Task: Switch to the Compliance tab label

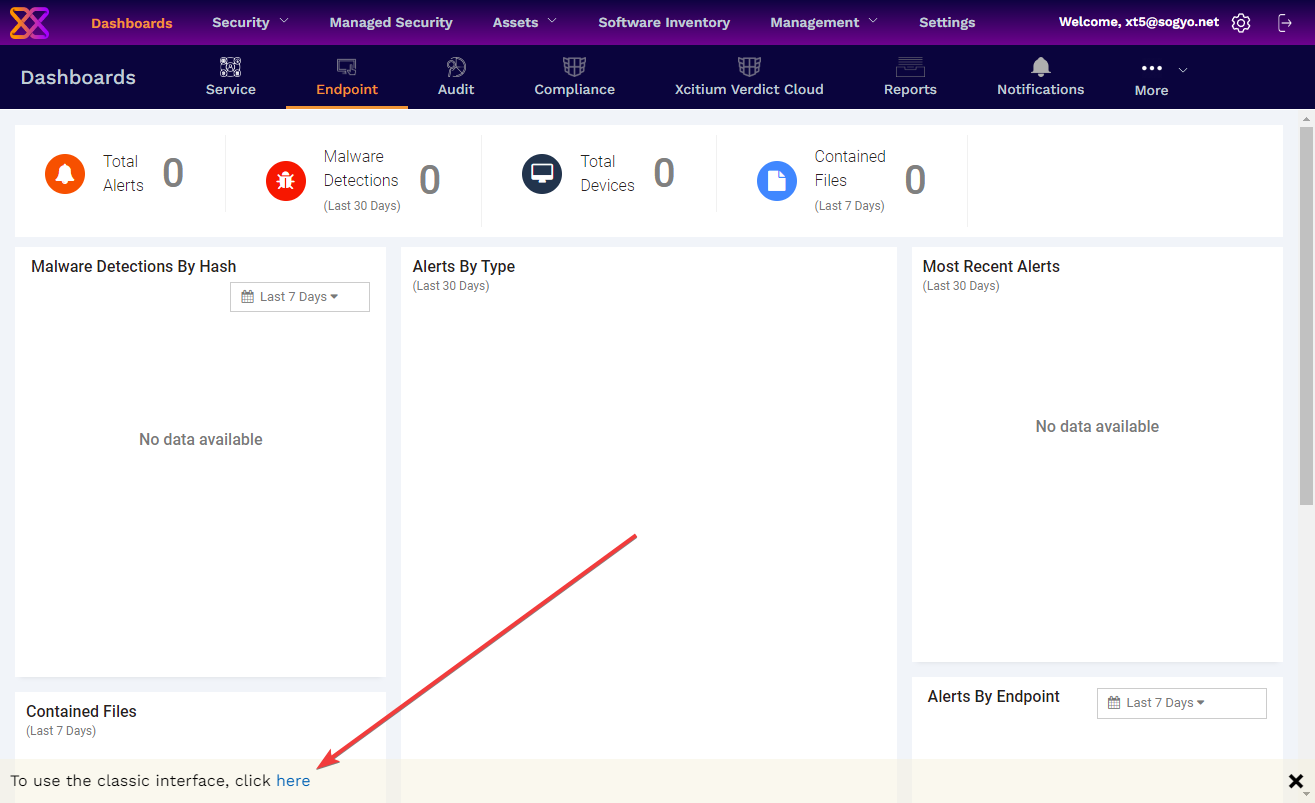Action: click(x=574, y=89)
